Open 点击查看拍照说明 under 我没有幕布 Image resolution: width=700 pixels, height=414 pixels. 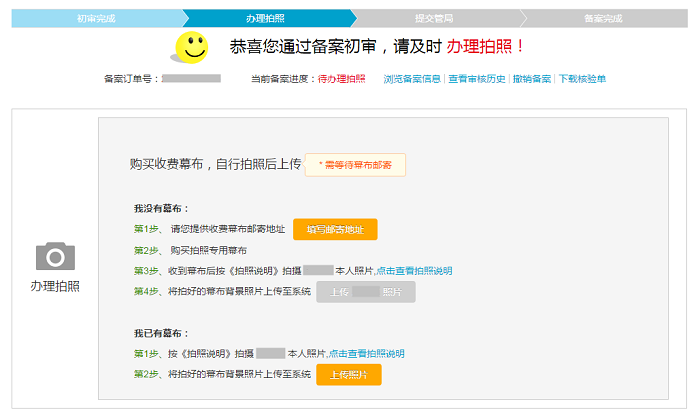pos(414,271)
